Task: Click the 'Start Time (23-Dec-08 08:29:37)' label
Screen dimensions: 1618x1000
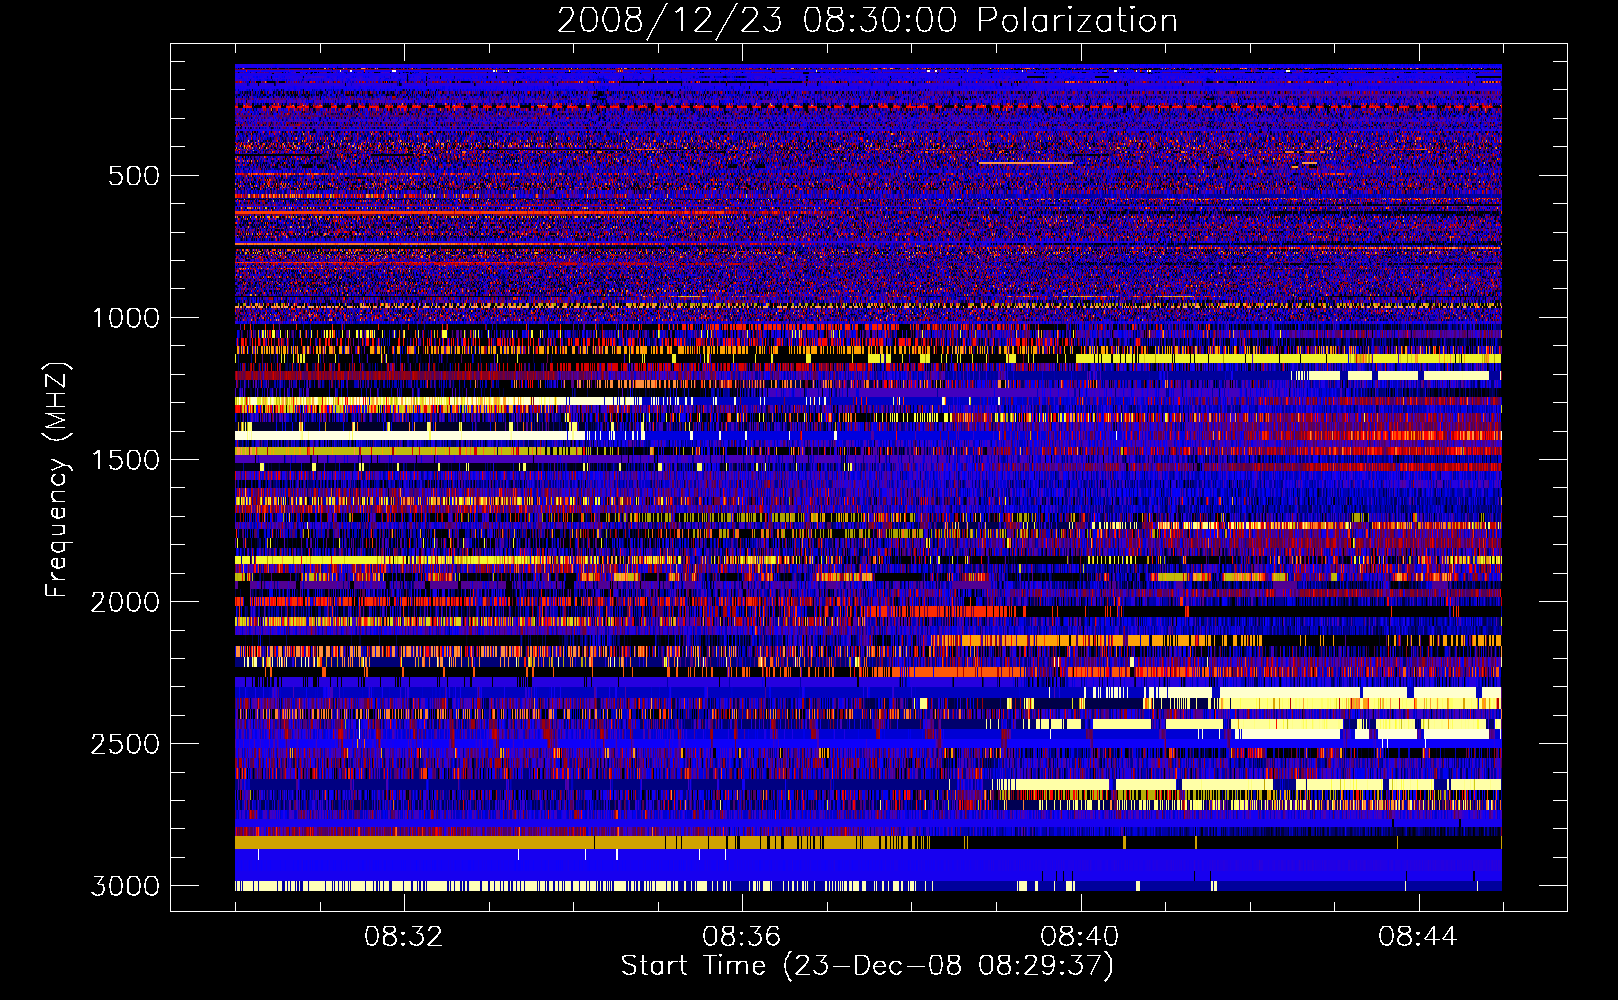Action: pyautogui.click(x=867, y=966)
